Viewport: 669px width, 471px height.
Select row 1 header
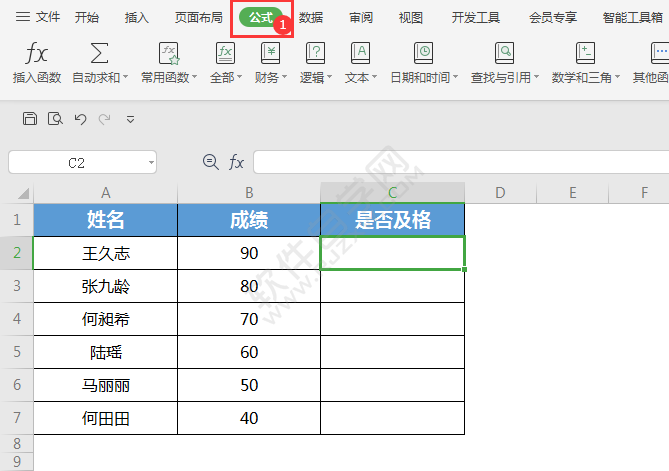click(17, 220)
